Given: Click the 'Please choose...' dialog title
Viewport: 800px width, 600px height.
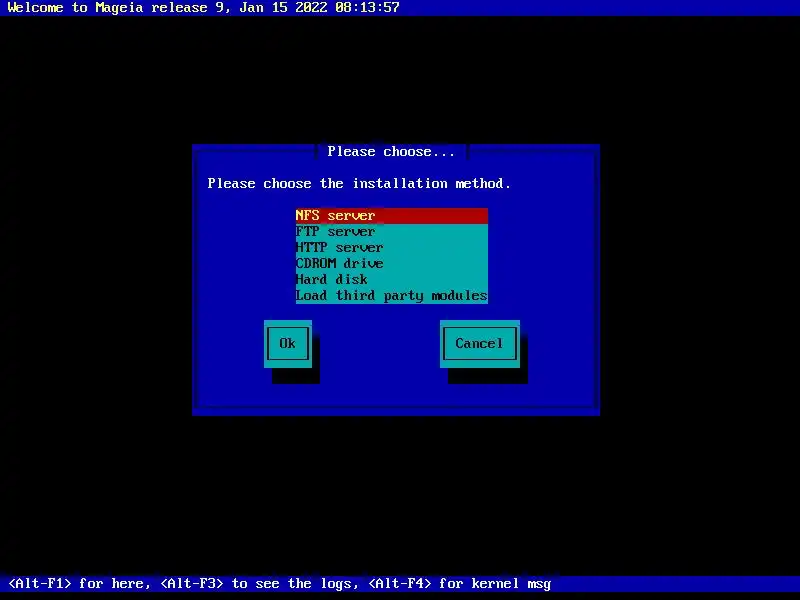Looking at the screenshot, I should point(391,152).
